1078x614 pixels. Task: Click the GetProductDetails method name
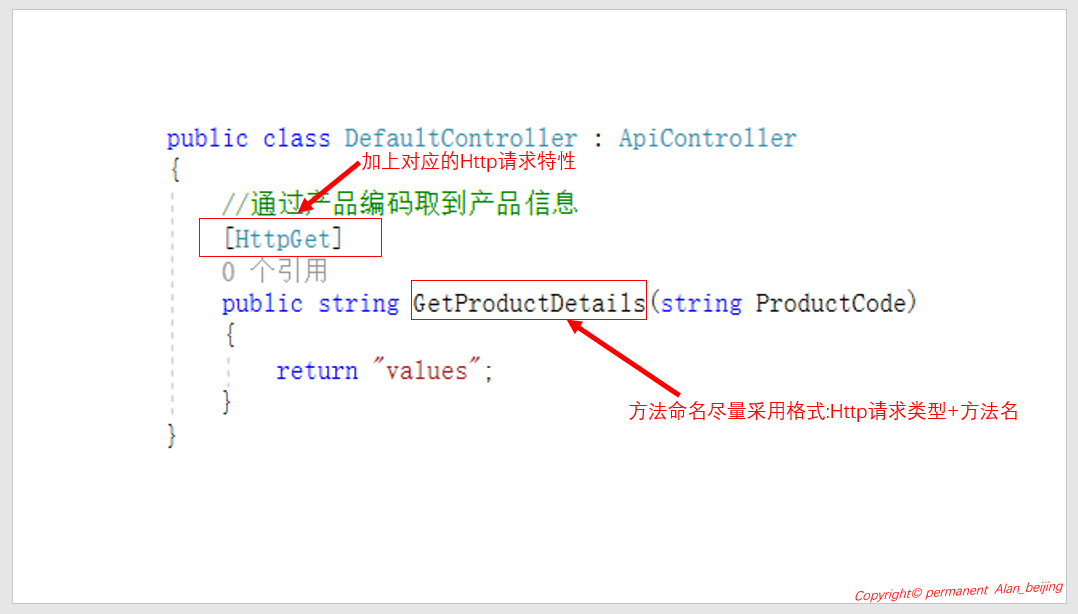(529, 303)
